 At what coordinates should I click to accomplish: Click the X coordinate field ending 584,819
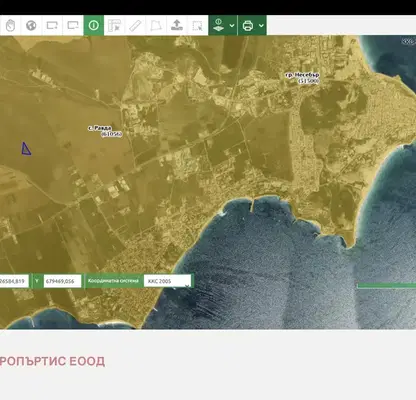pos(14,281)
